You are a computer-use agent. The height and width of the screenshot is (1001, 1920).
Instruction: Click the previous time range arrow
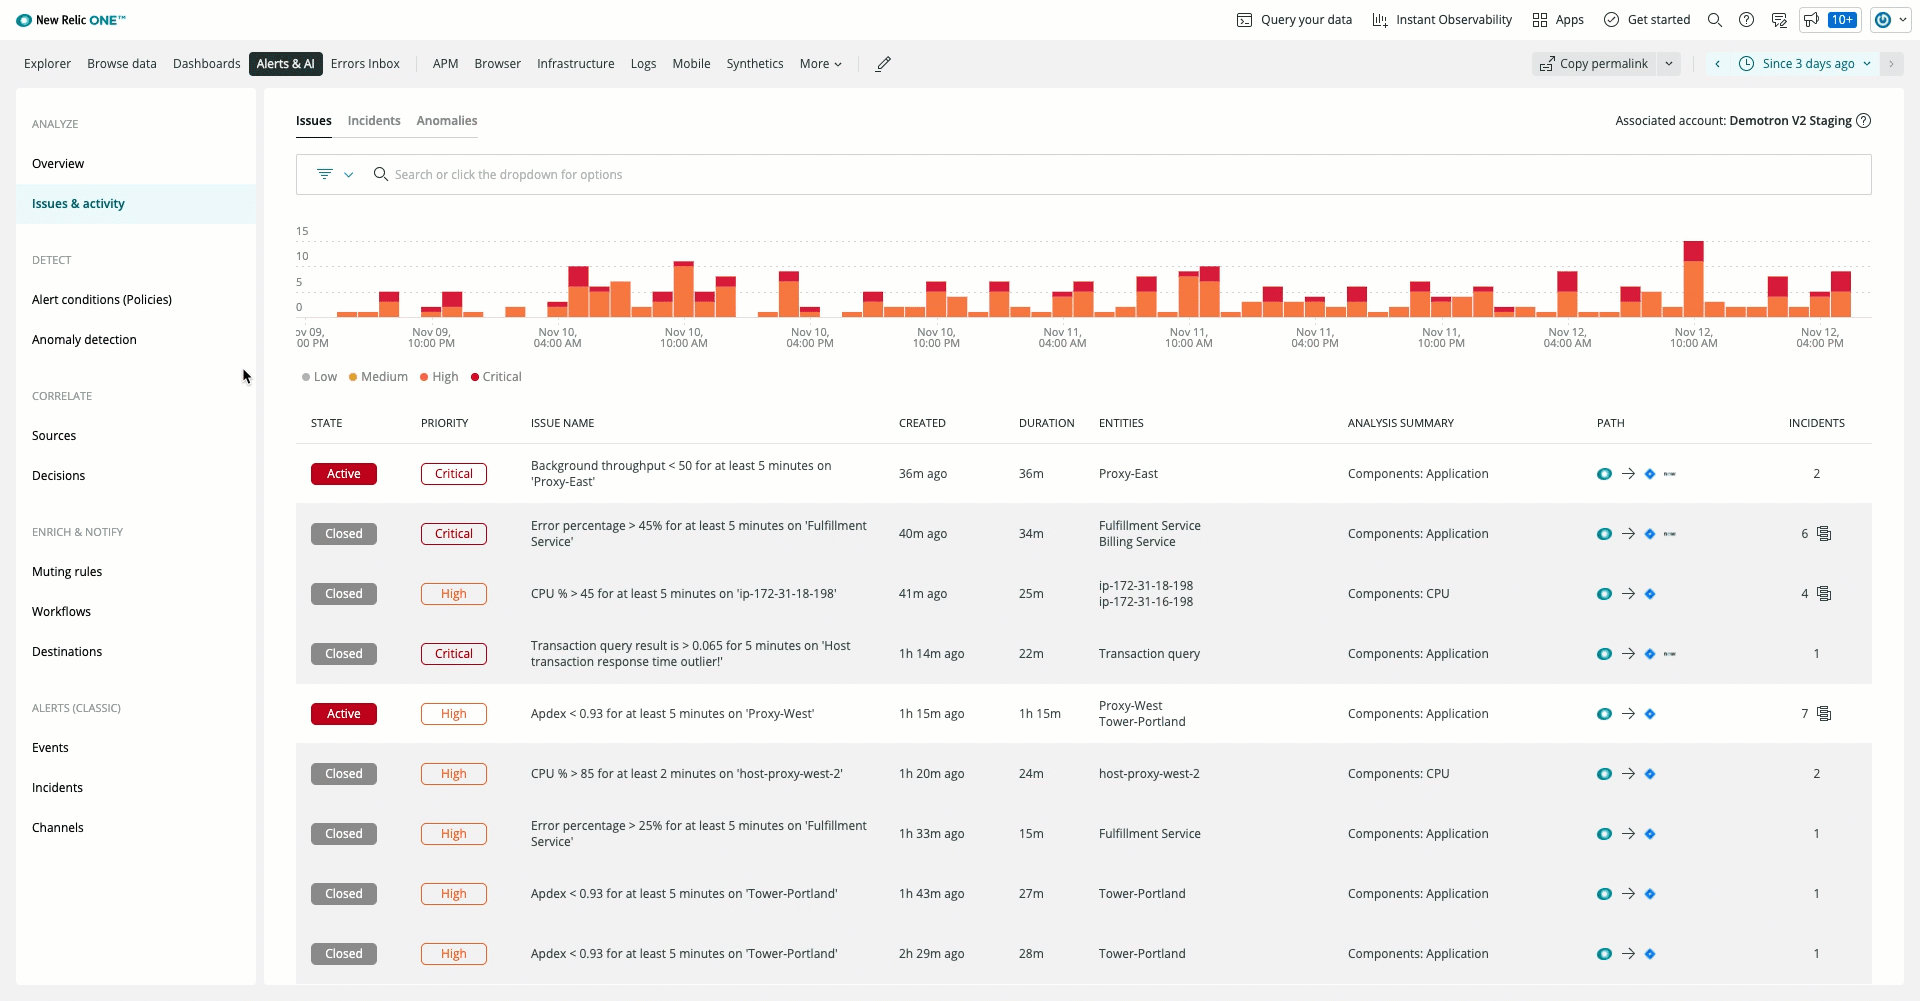1717,64
